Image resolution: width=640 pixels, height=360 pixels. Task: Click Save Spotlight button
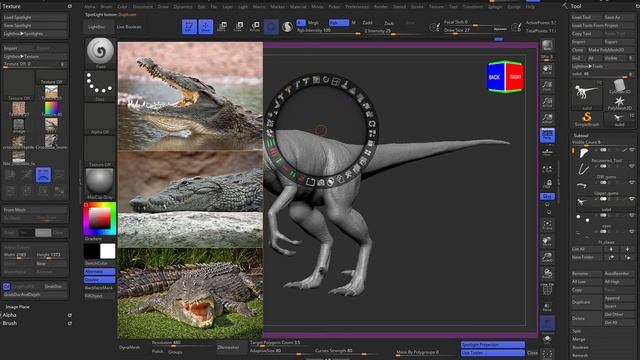pyautogui.click(x=35, y=26)
